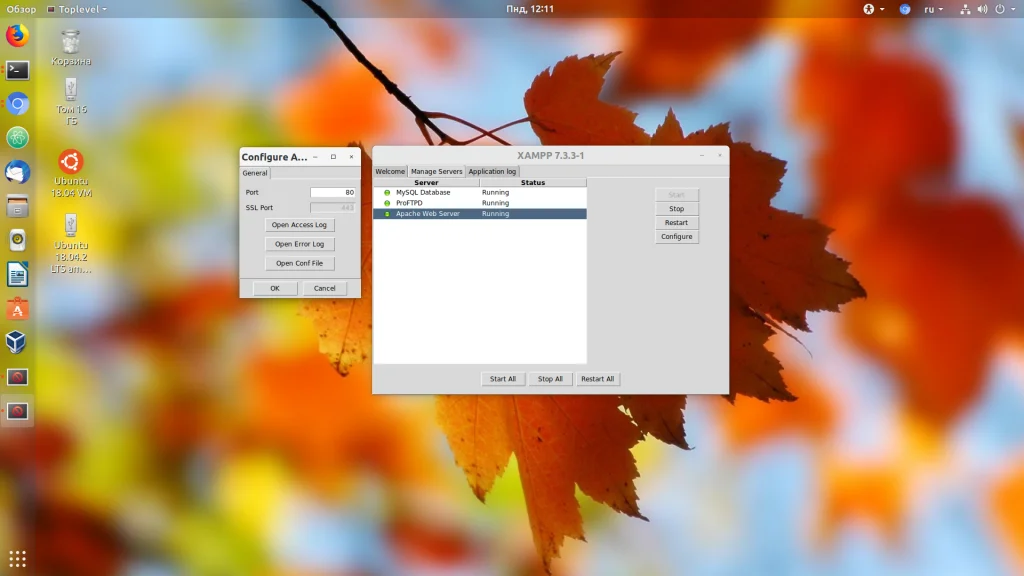The width and height of the screenshot is (1024, 576).
Task: Open the accessibility menu in top bar
Action: click(869, 9)
